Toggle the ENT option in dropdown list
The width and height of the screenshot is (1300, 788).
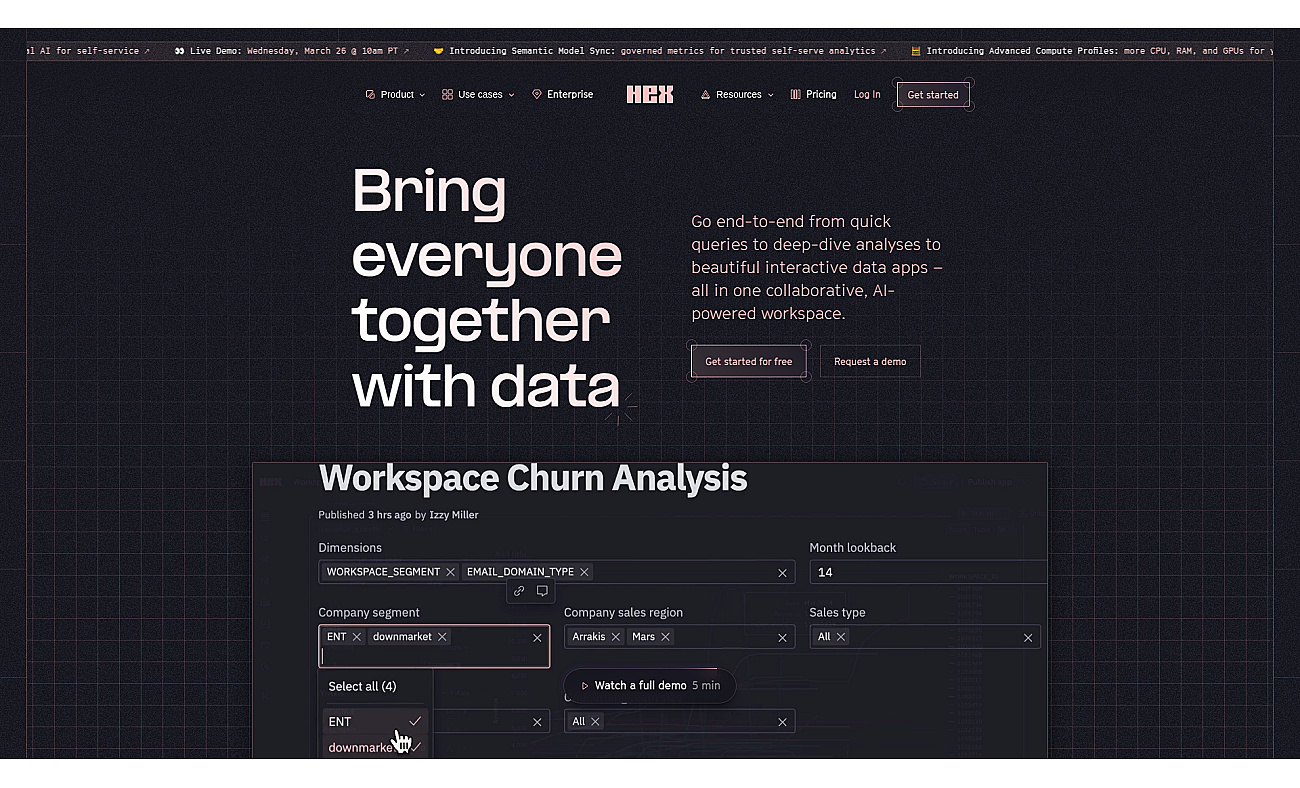tap(375, 721)
